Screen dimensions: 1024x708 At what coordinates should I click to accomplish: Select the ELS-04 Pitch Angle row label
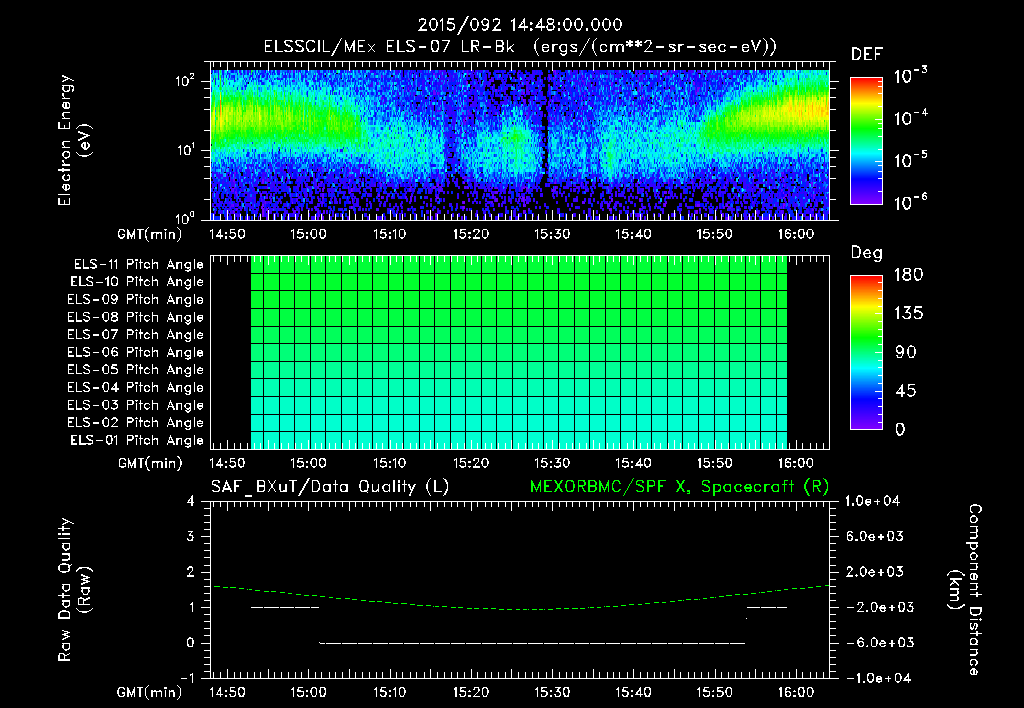point(136,387)
